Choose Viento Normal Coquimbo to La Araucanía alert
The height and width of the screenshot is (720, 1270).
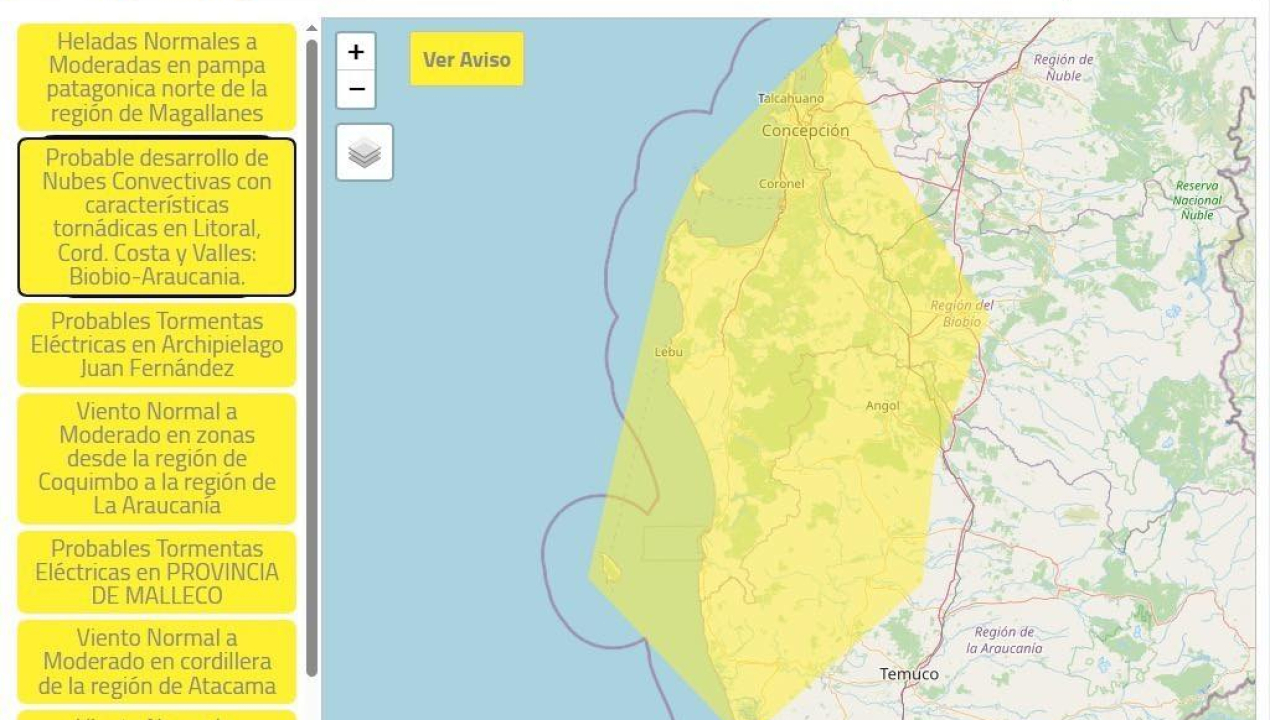tap(157, 458)
